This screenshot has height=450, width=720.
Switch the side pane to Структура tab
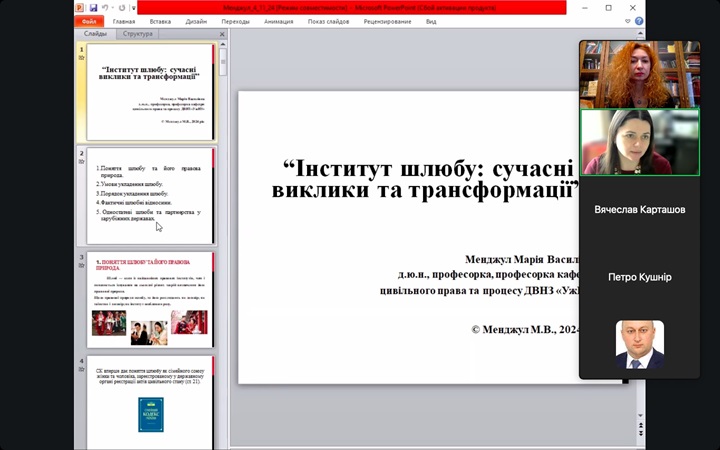point(137,34)
